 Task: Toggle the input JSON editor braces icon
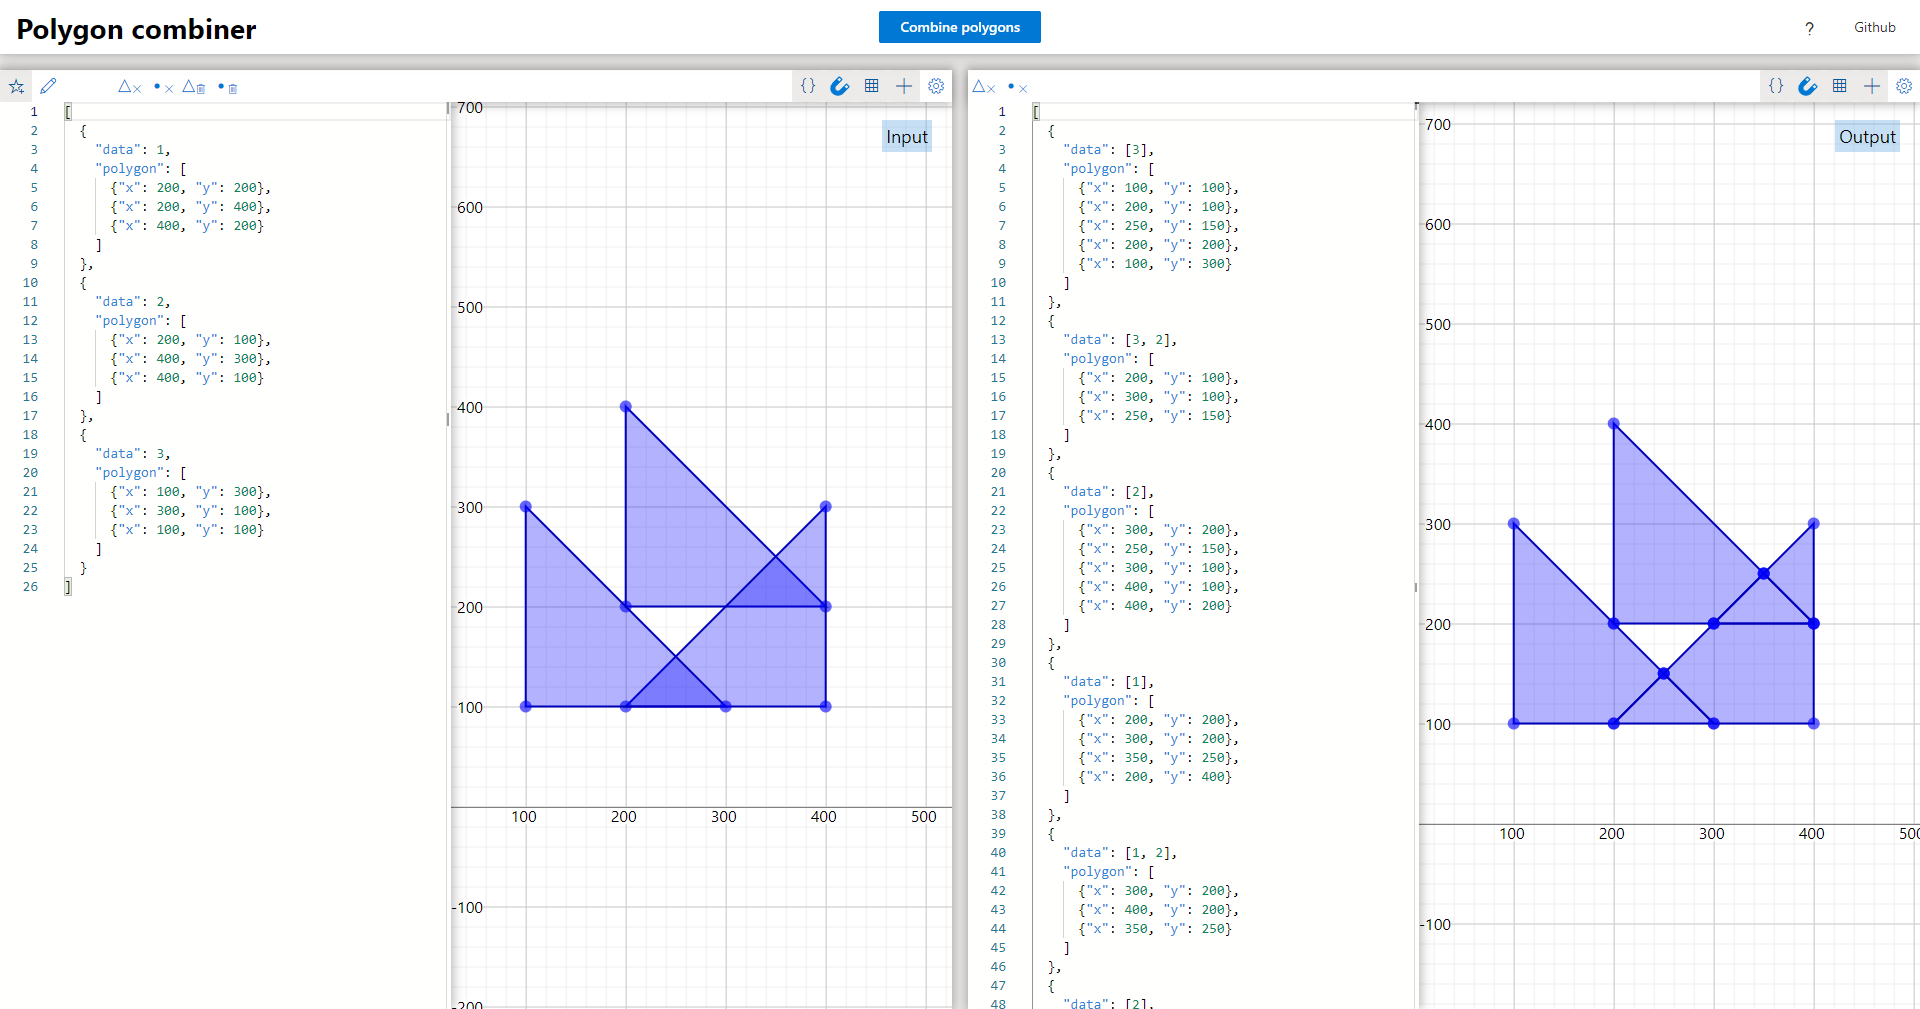tap(808, 86)
